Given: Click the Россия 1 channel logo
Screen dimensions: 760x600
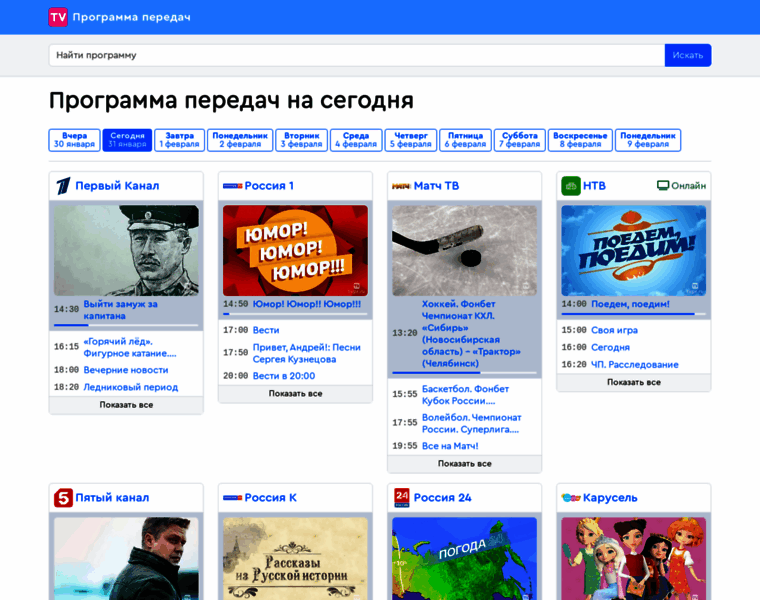Looking at the screenshot, I should coord(232,185).
